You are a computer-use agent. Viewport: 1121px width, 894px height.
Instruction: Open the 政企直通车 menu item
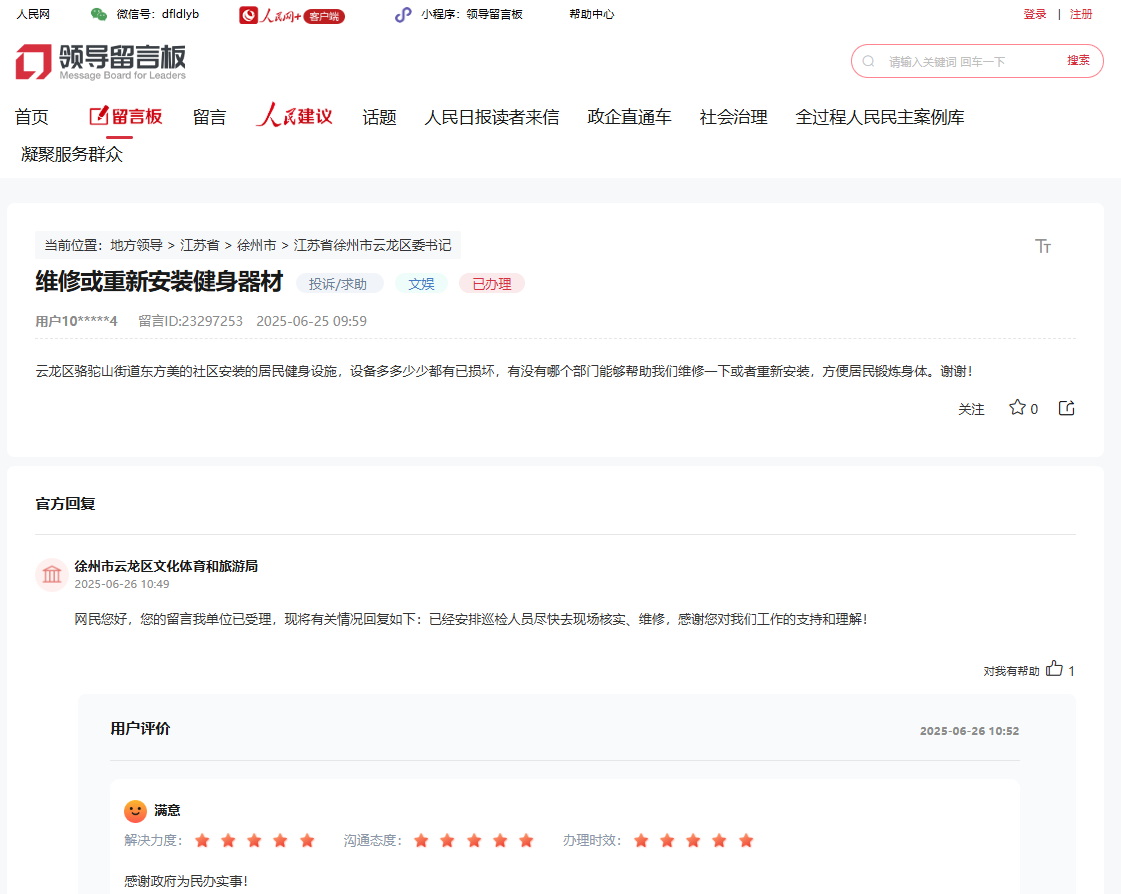[x=628, y=117]
